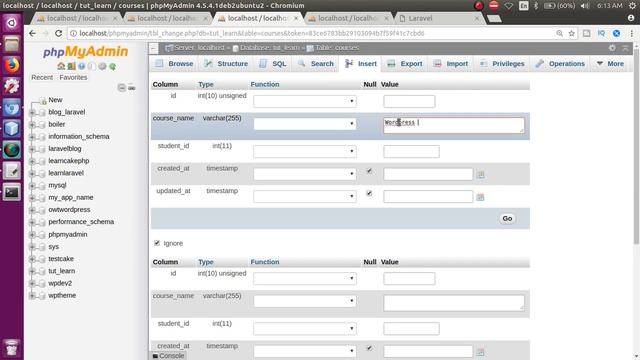Bookmark this page with star icon
Screen dimensions: 640x360
click(x=571, y=33)
